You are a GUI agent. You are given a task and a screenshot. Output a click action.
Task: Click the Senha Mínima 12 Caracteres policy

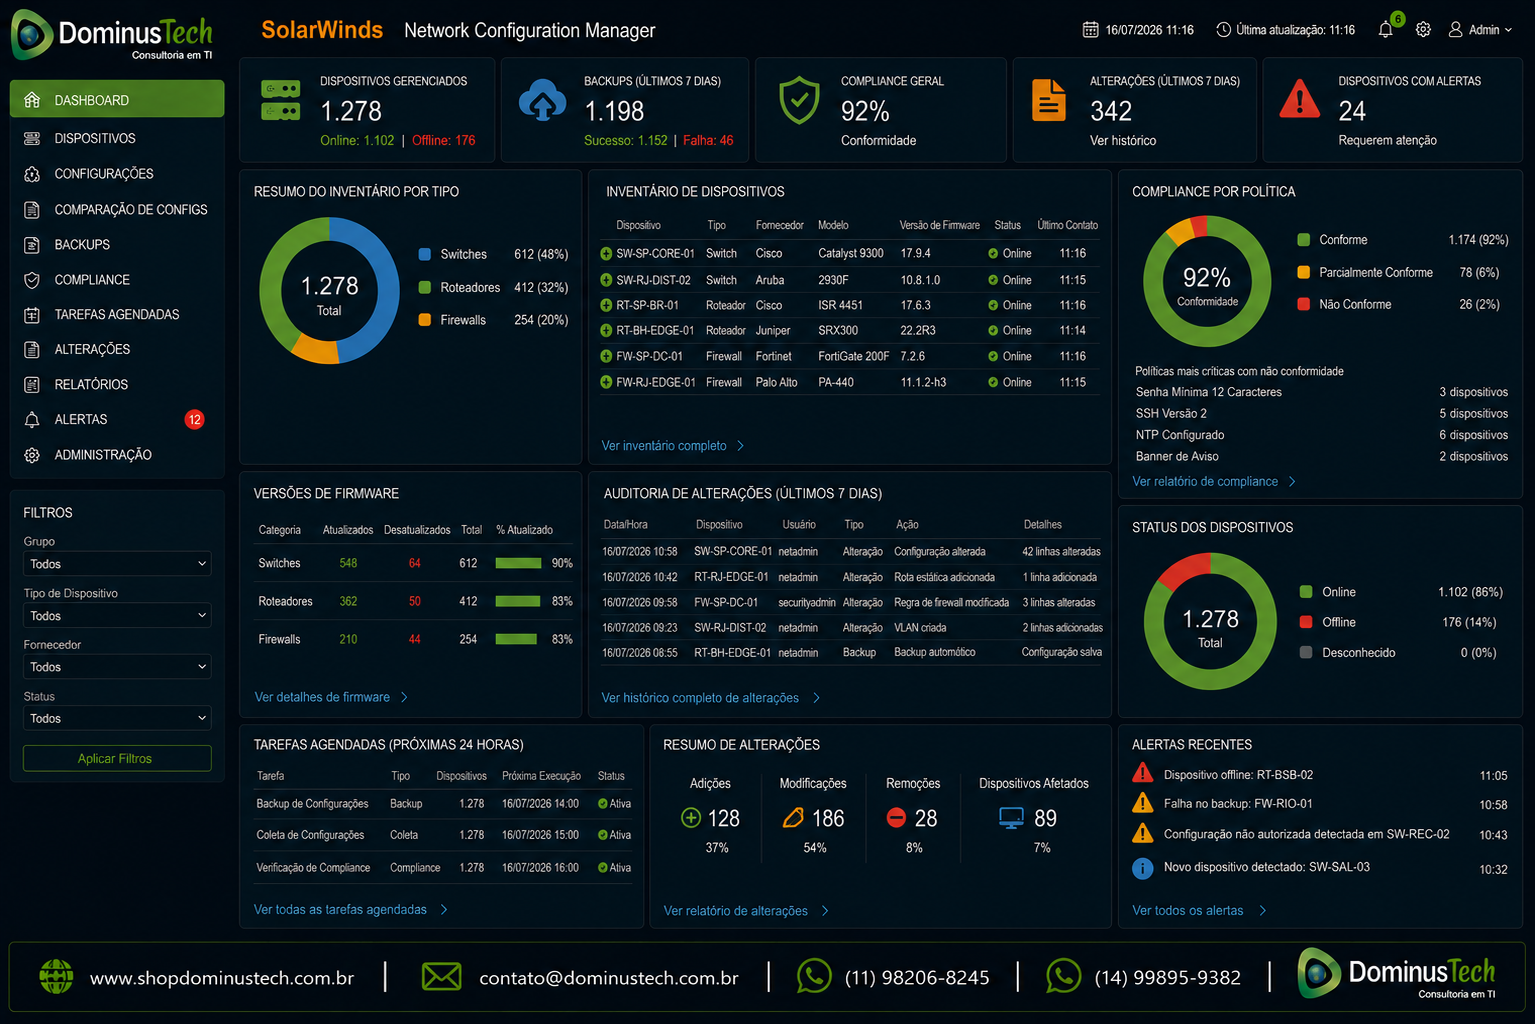1208,392
